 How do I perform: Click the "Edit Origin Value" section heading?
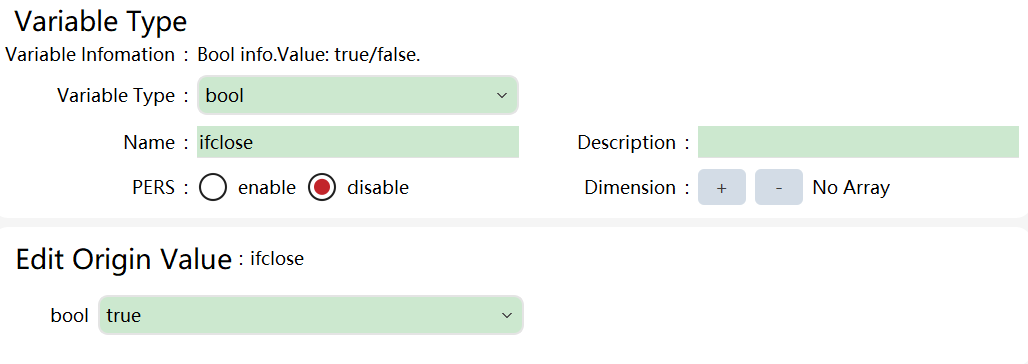tap(123, 259)
